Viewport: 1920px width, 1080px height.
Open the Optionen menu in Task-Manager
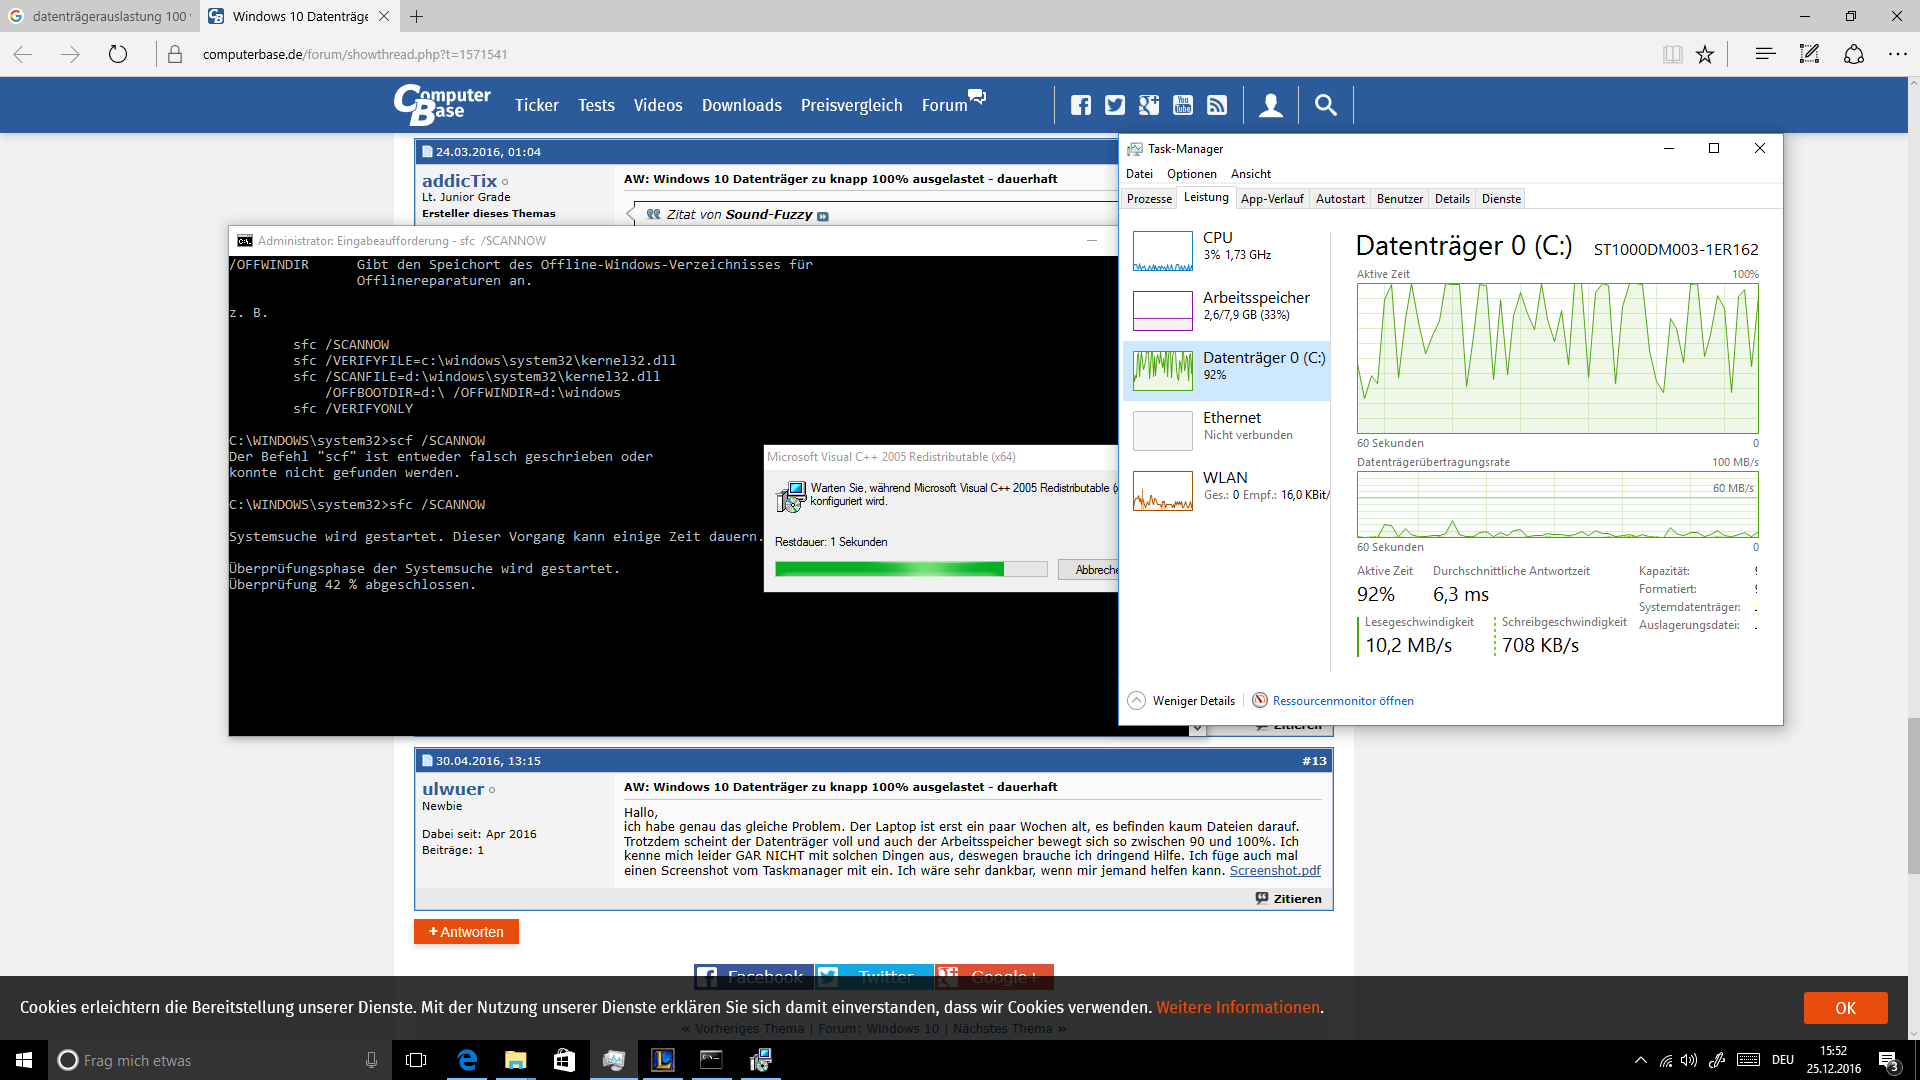[1191, 173]
